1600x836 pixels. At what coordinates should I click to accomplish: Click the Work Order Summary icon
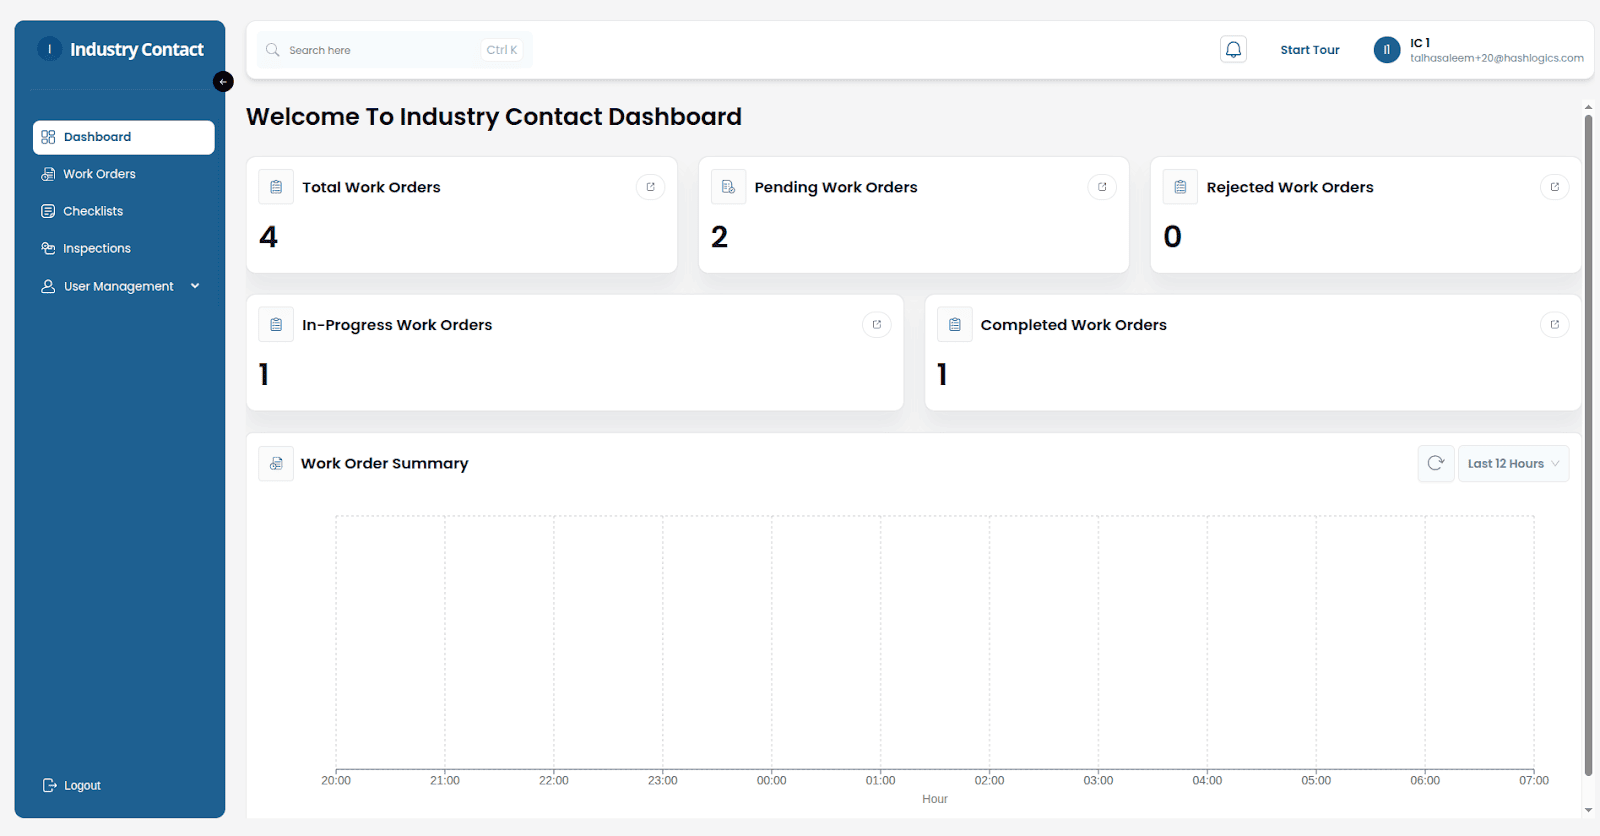[276, 464]
